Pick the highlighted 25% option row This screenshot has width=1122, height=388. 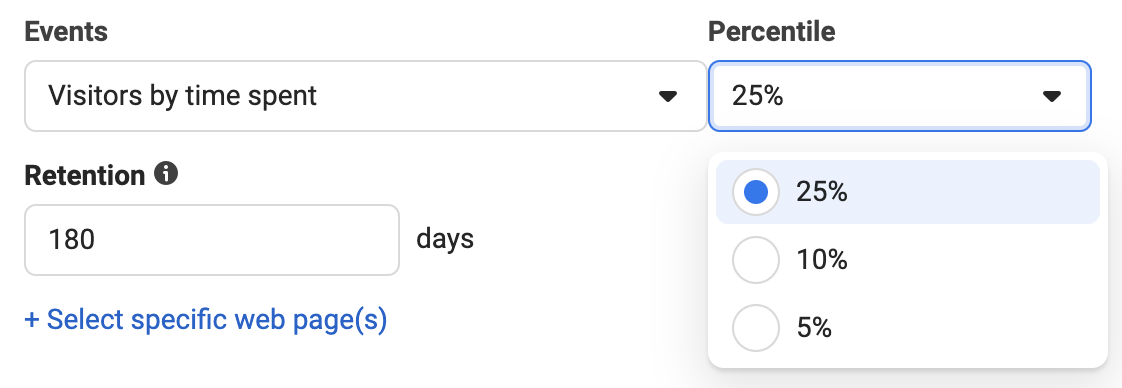(907, 192)
